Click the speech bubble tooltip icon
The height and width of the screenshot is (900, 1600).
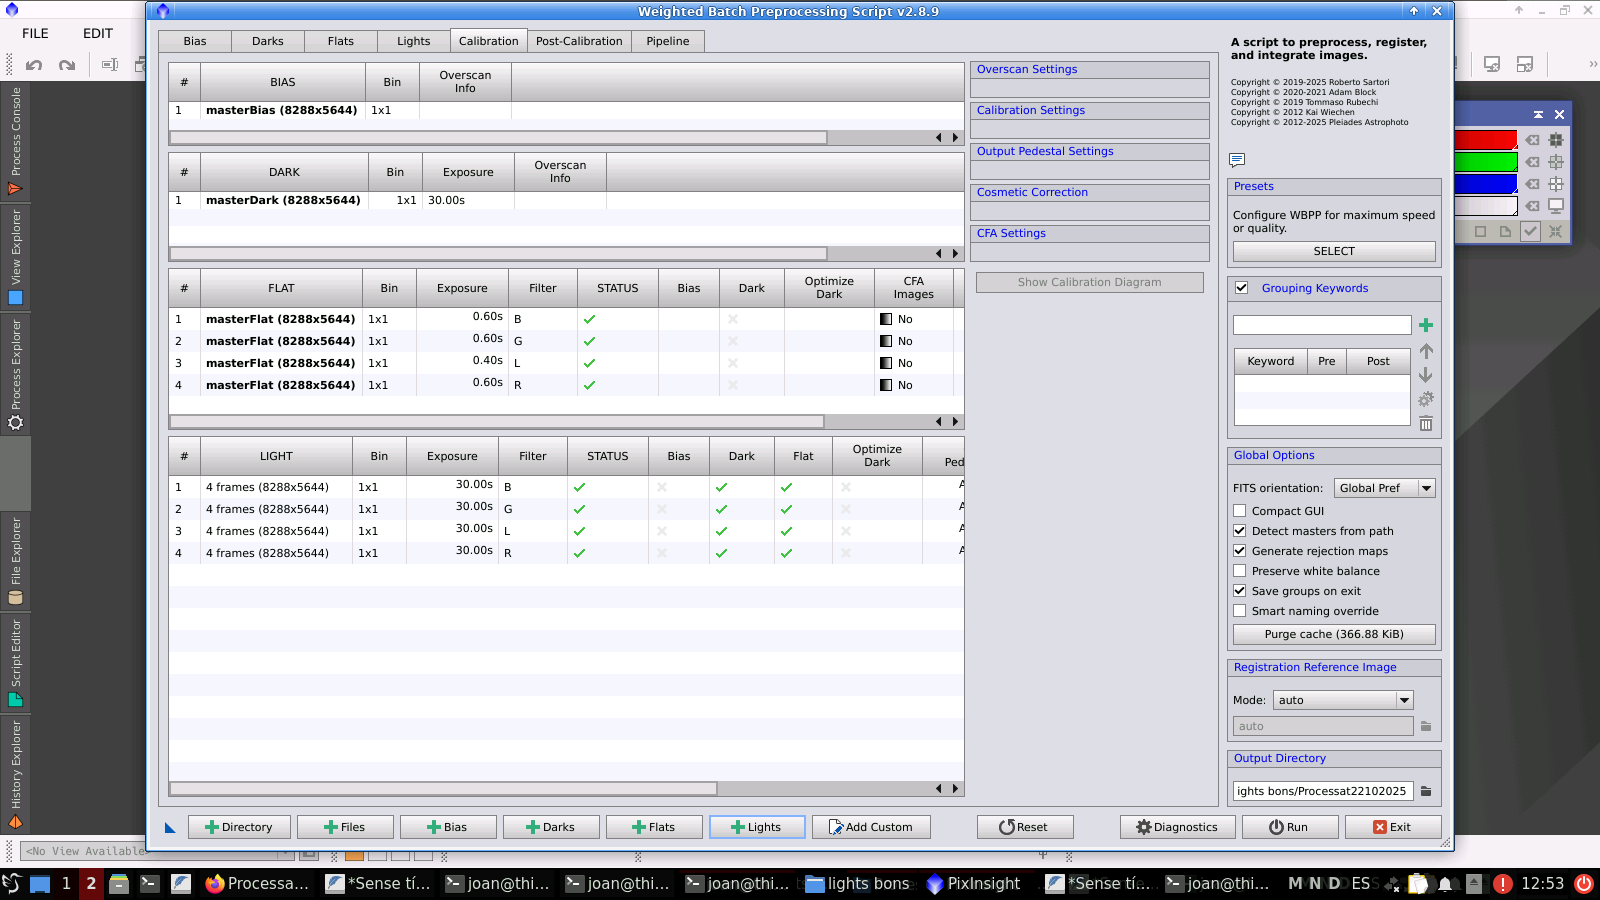click(1237, 160)
